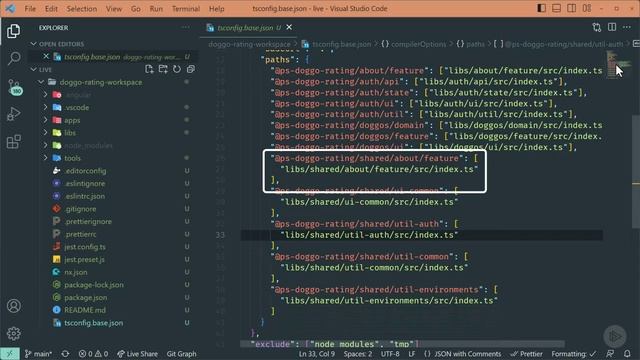The width and height of the screenshot is (640, 360).
Task: Expand the .vscode folder
Action: 45,107
